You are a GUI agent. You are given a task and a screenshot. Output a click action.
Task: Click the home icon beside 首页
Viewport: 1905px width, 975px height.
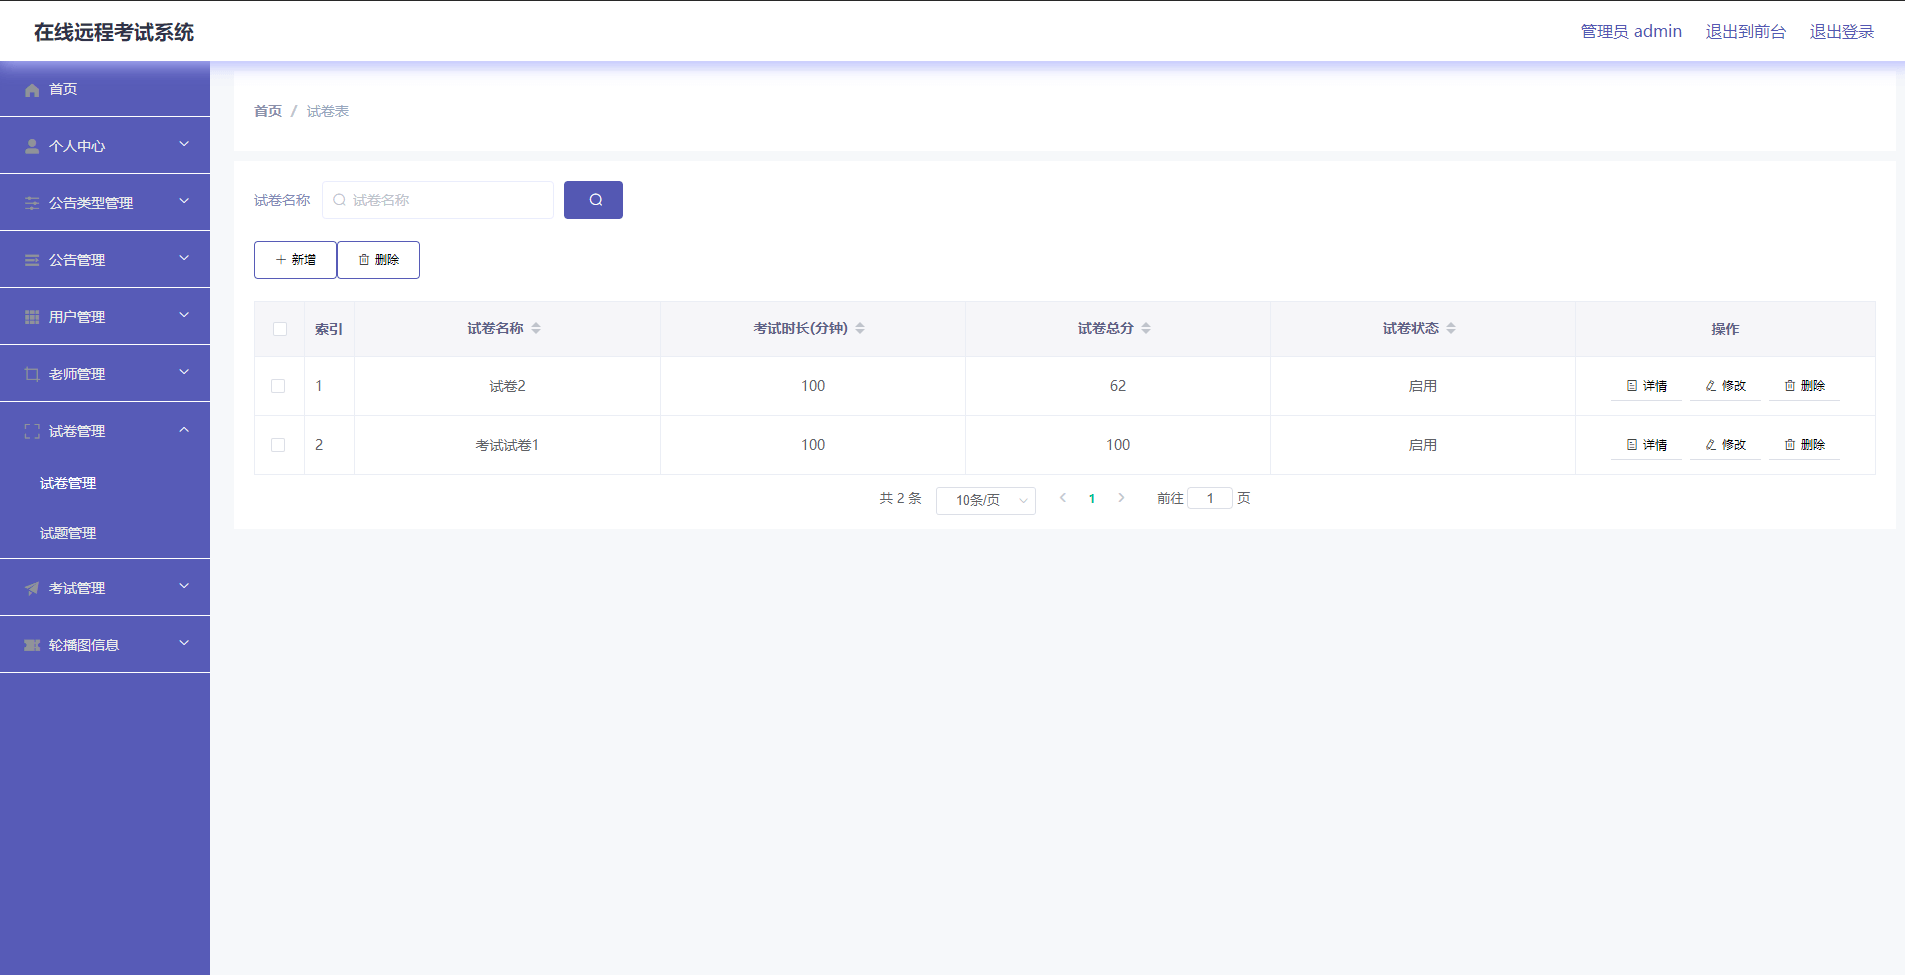(x=32, y=89)
